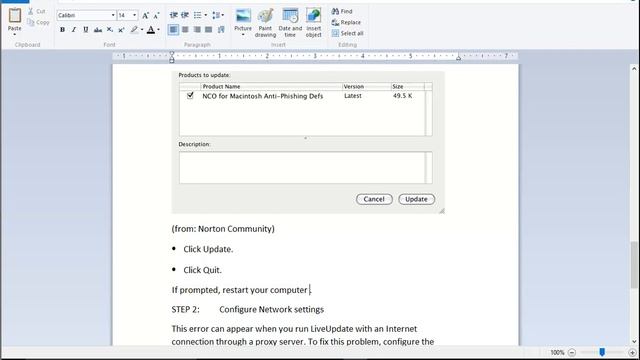Open Replace in the Editing group
The height and width of the screenshot is (360, 640).
346,22
